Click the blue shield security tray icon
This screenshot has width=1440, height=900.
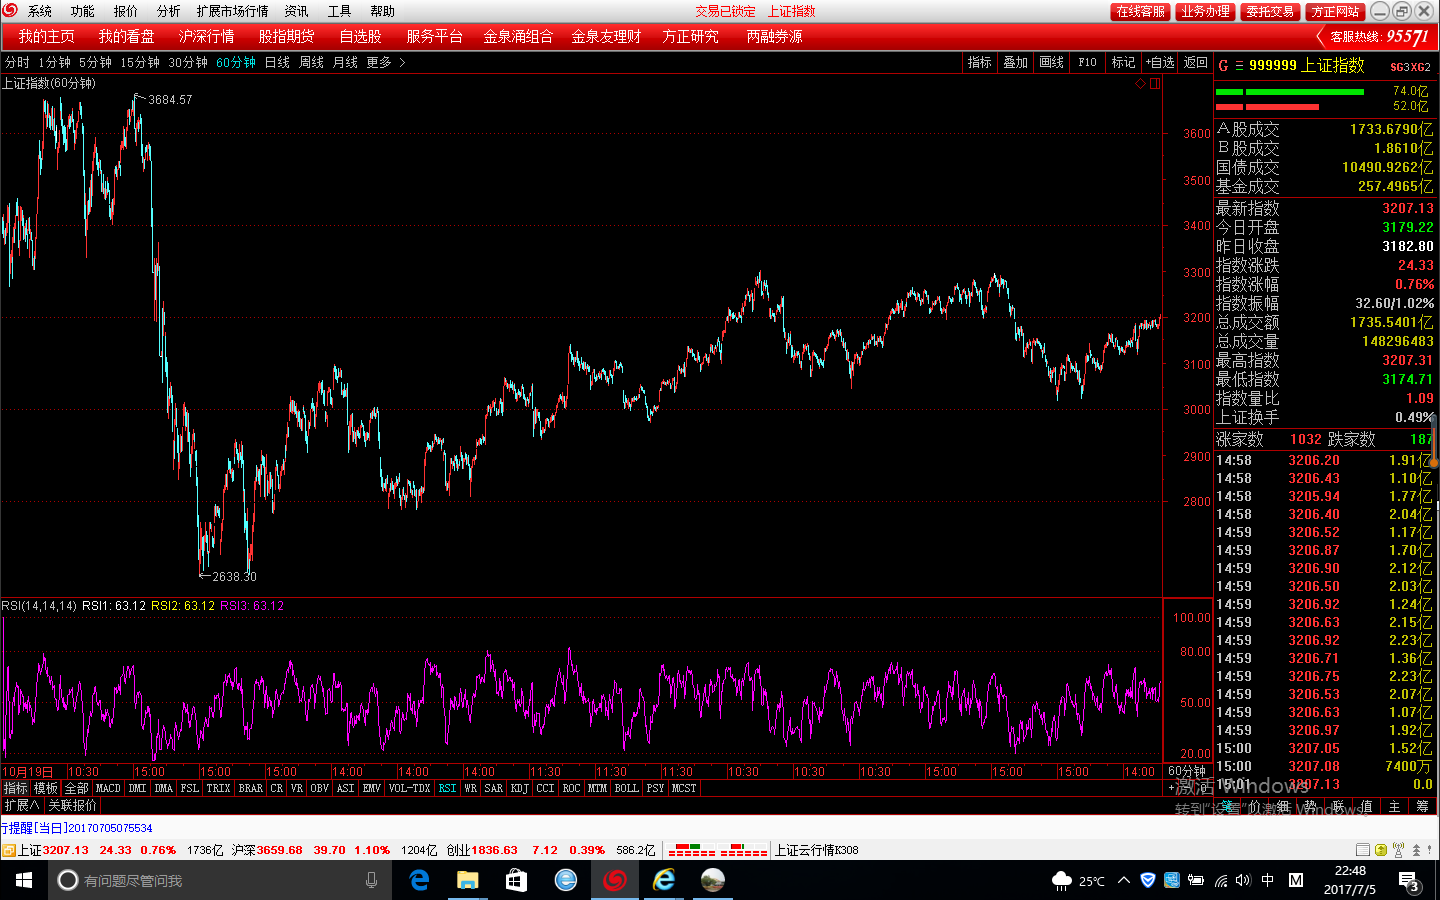[x=1148, y=881]
